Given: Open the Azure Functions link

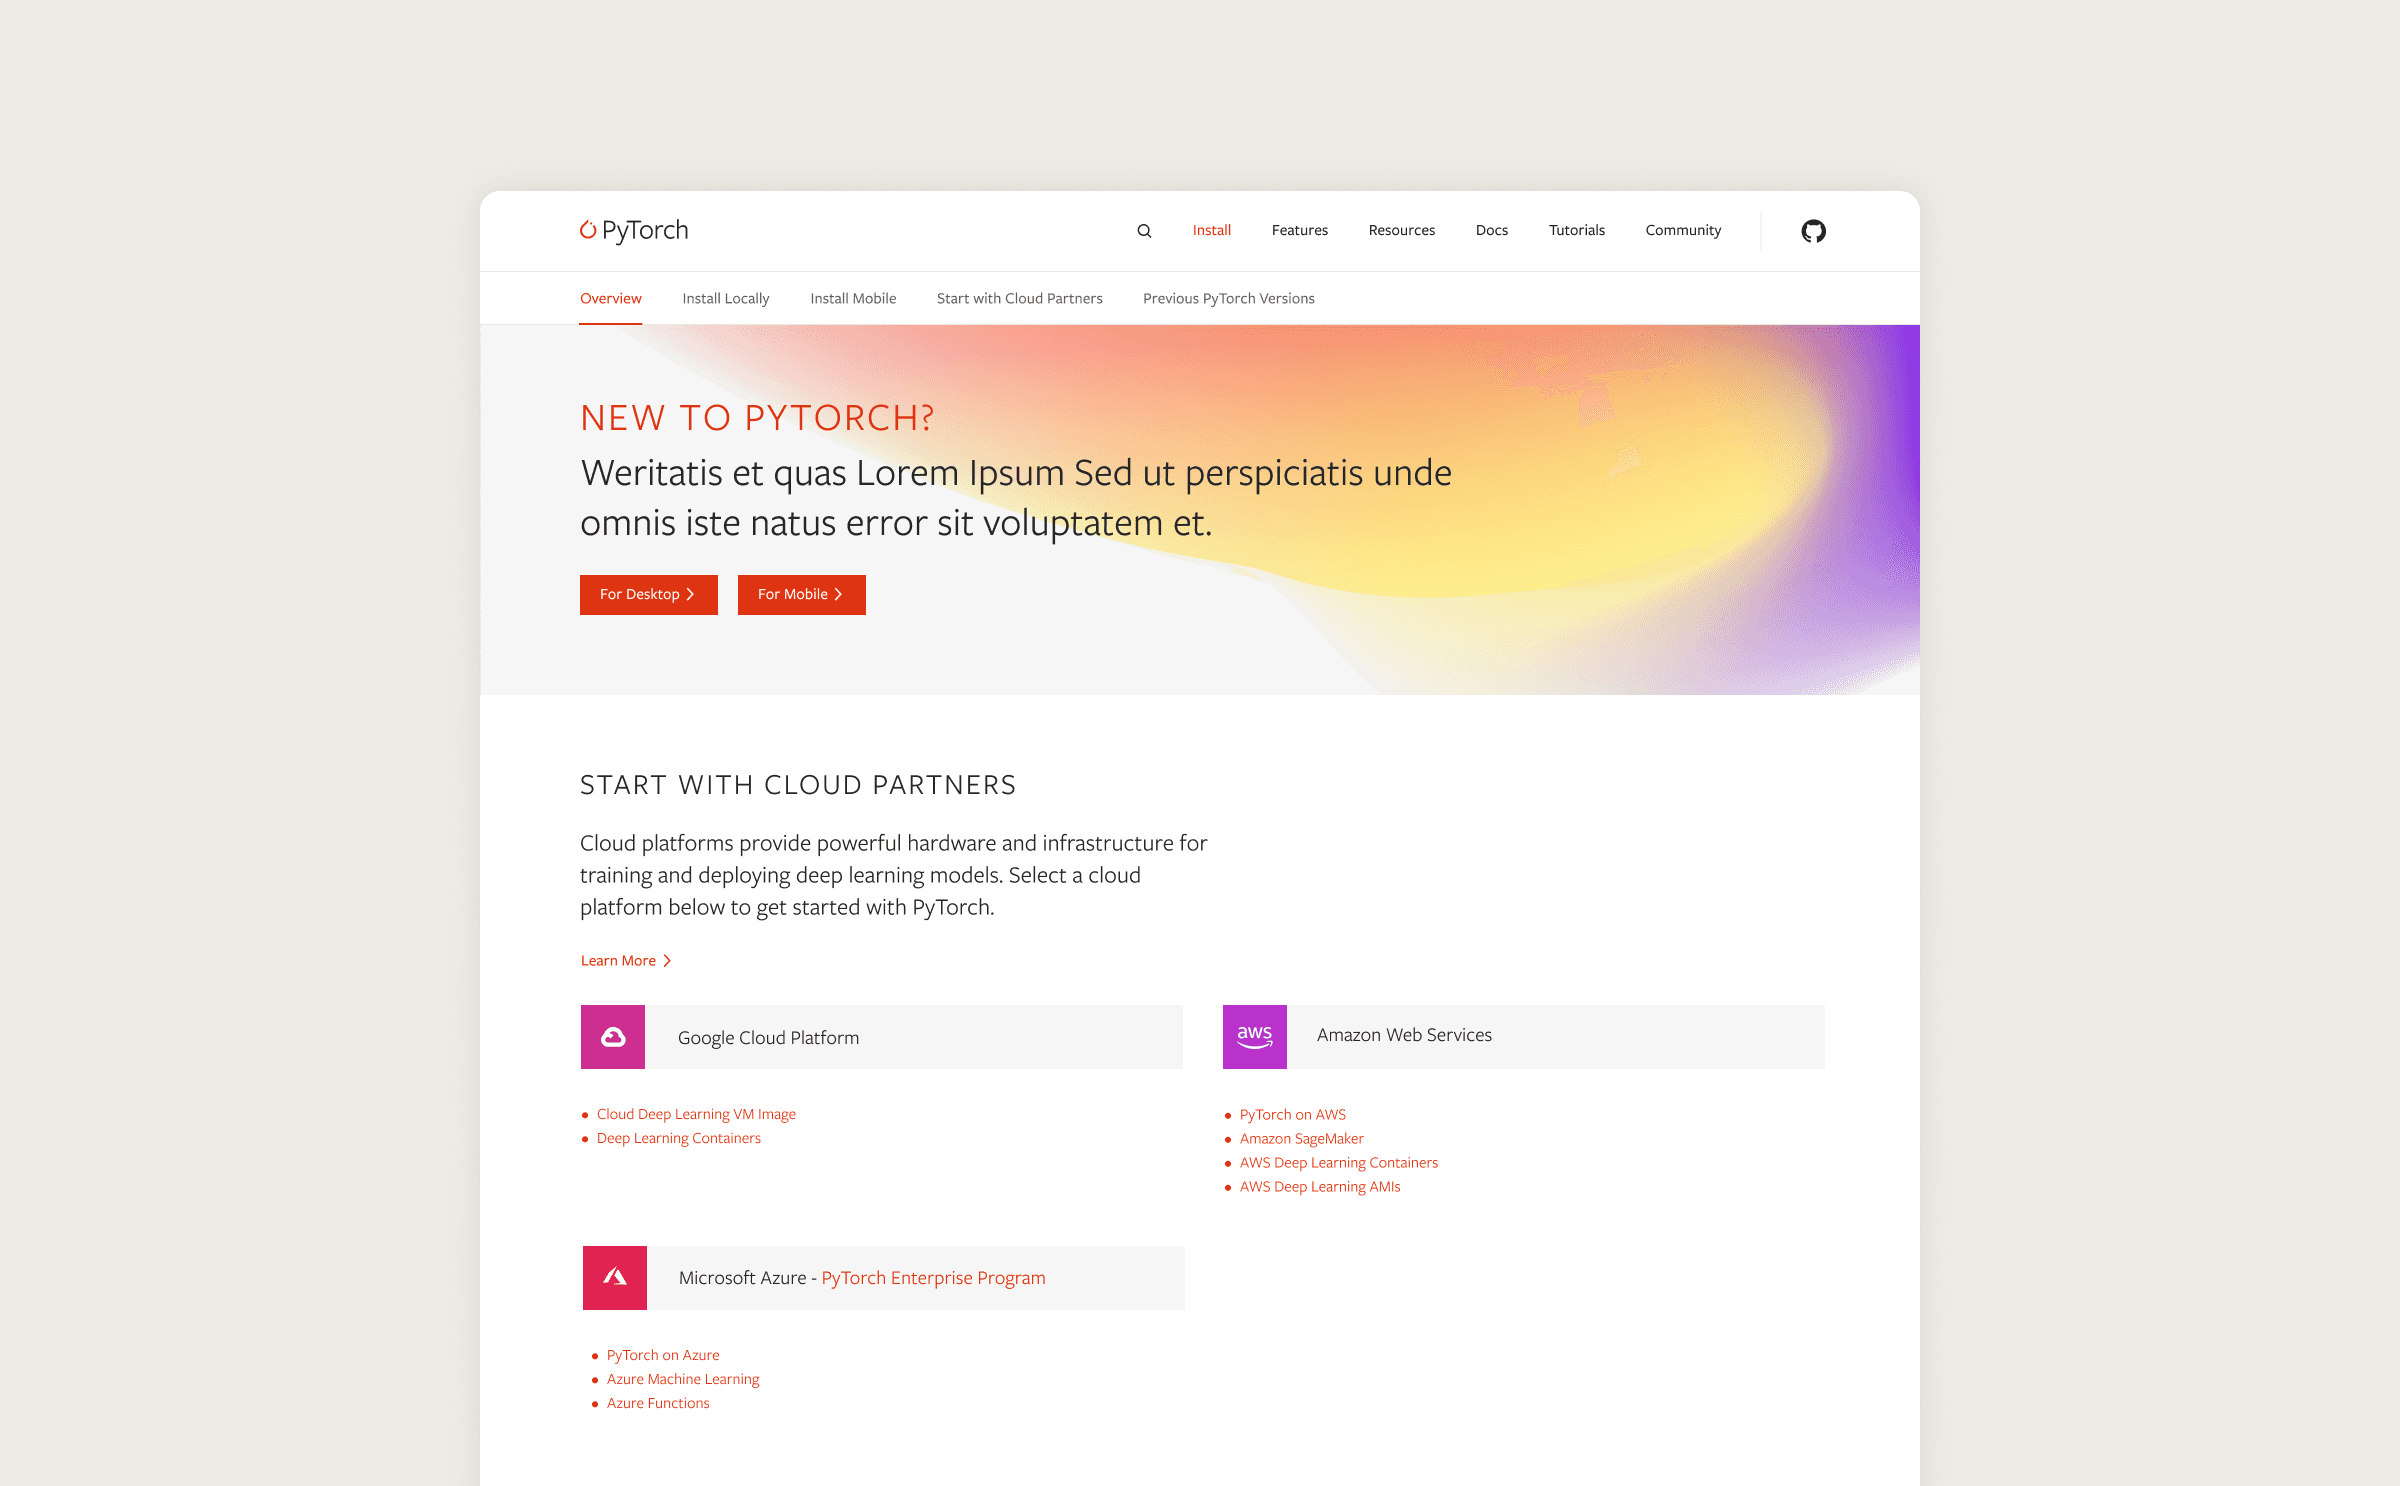Looking at the screenshot, I should [x=658, y=1403].
